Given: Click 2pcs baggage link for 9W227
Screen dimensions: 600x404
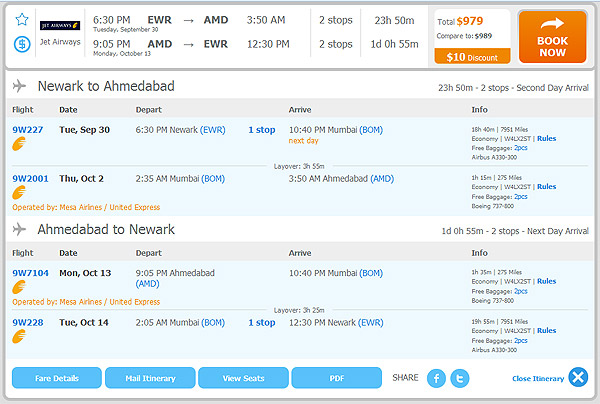Looking at the screenshot, I should pos(521,148).
